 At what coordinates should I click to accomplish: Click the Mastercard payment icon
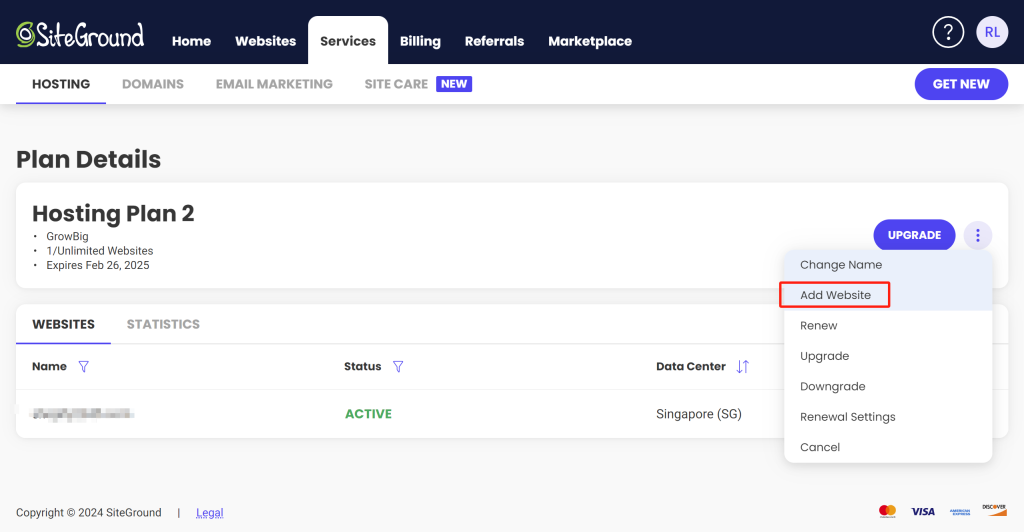point(887,511)
